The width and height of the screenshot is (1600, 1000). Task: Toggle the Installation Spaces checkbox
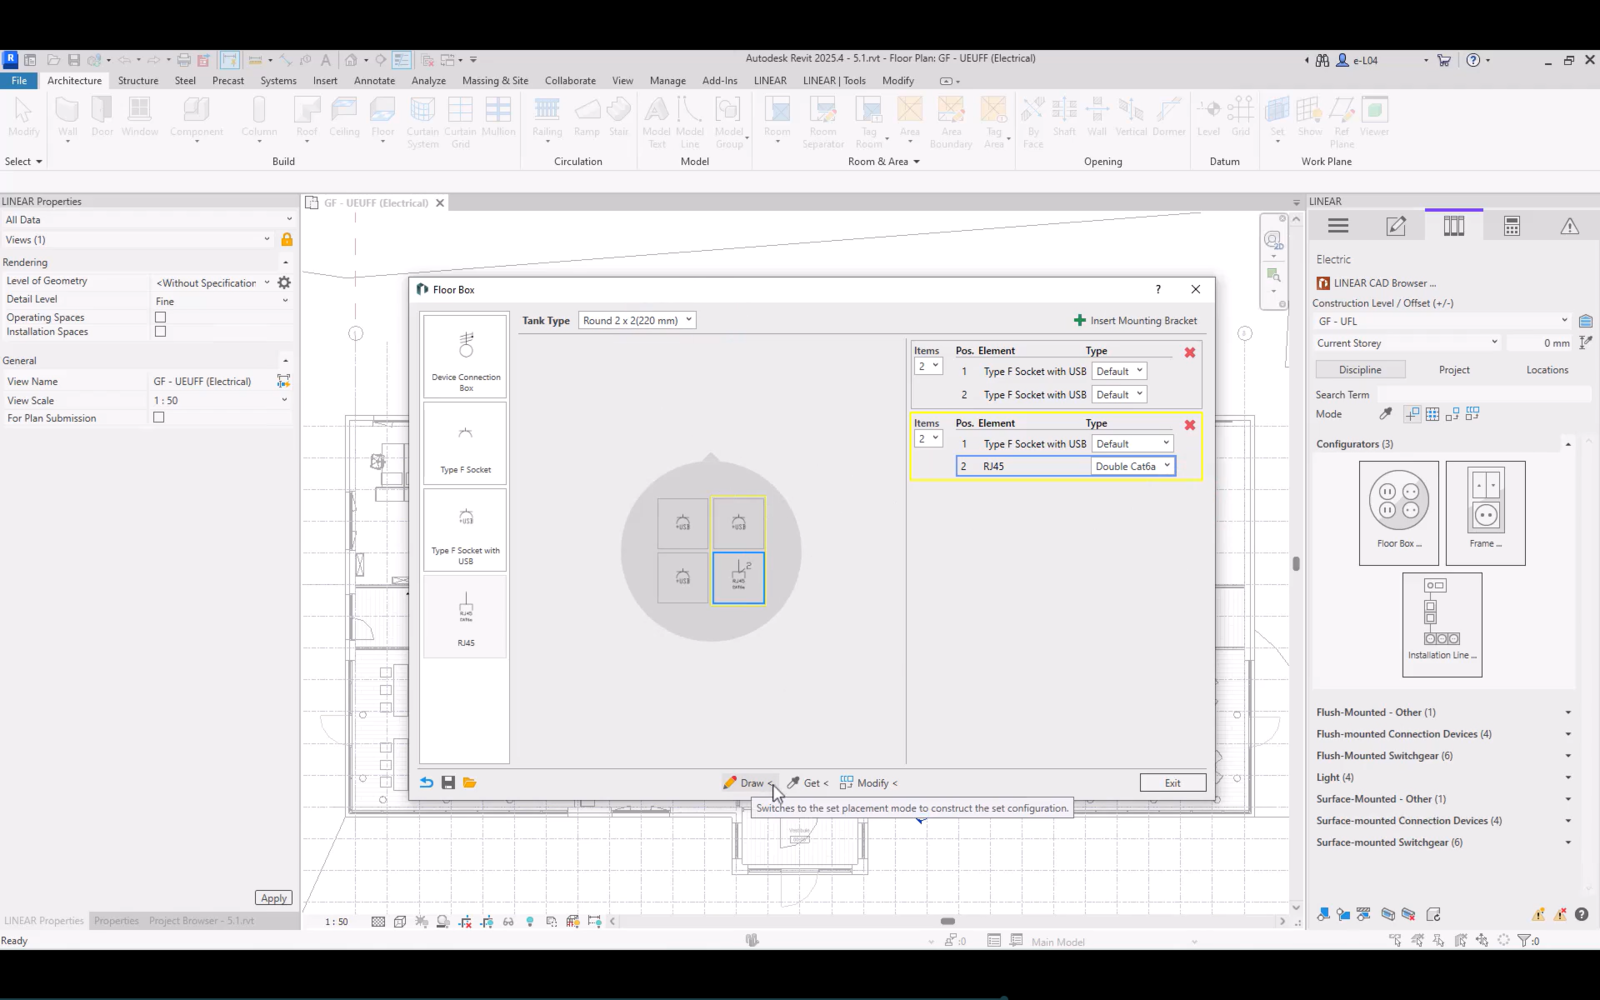click(x=160, y=332)
